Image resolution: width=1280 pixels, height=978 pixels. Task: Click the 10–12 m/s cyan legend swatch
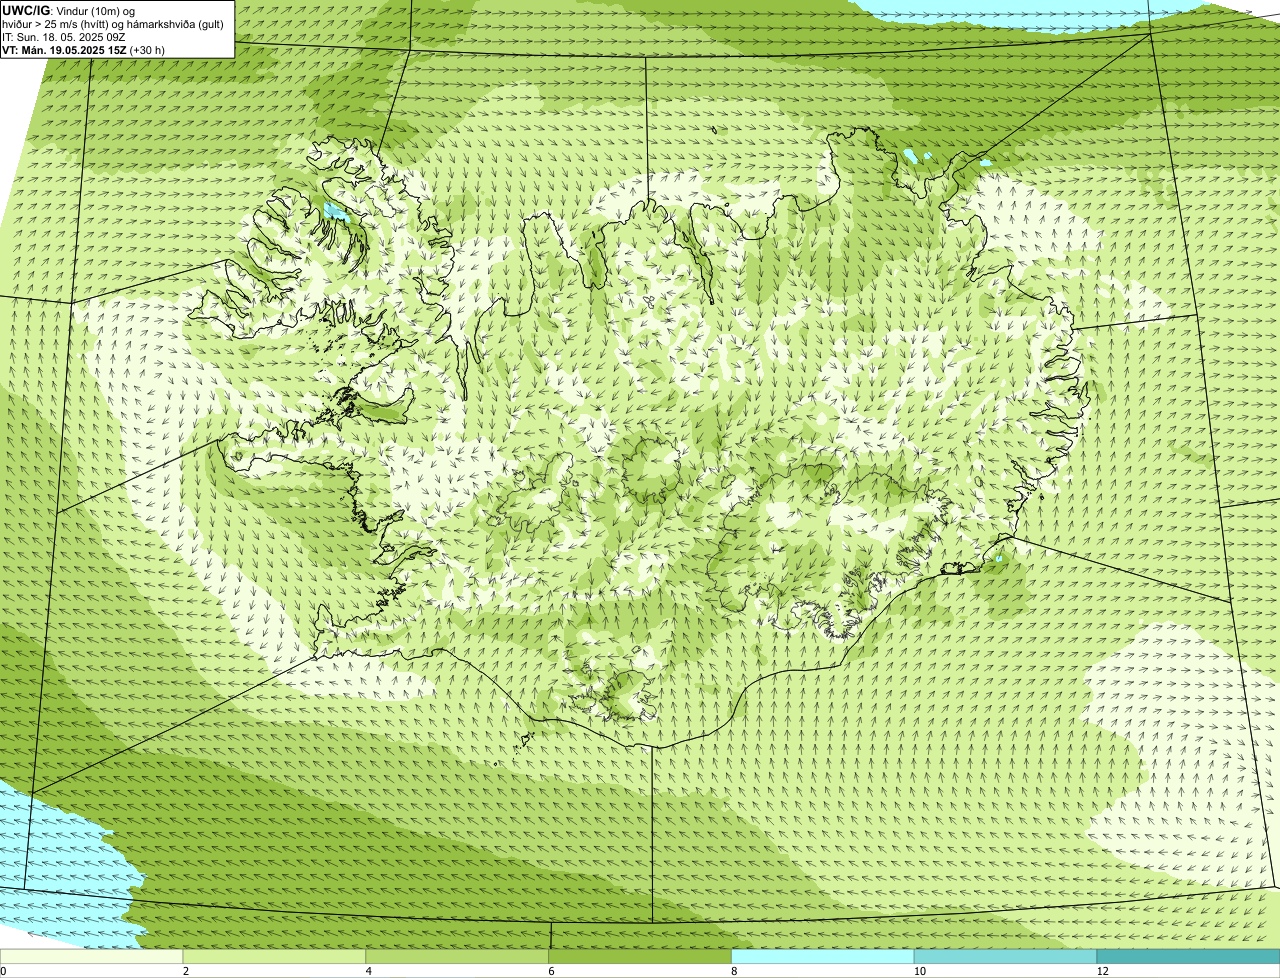pyautogui.click(x=1006, y=956)
